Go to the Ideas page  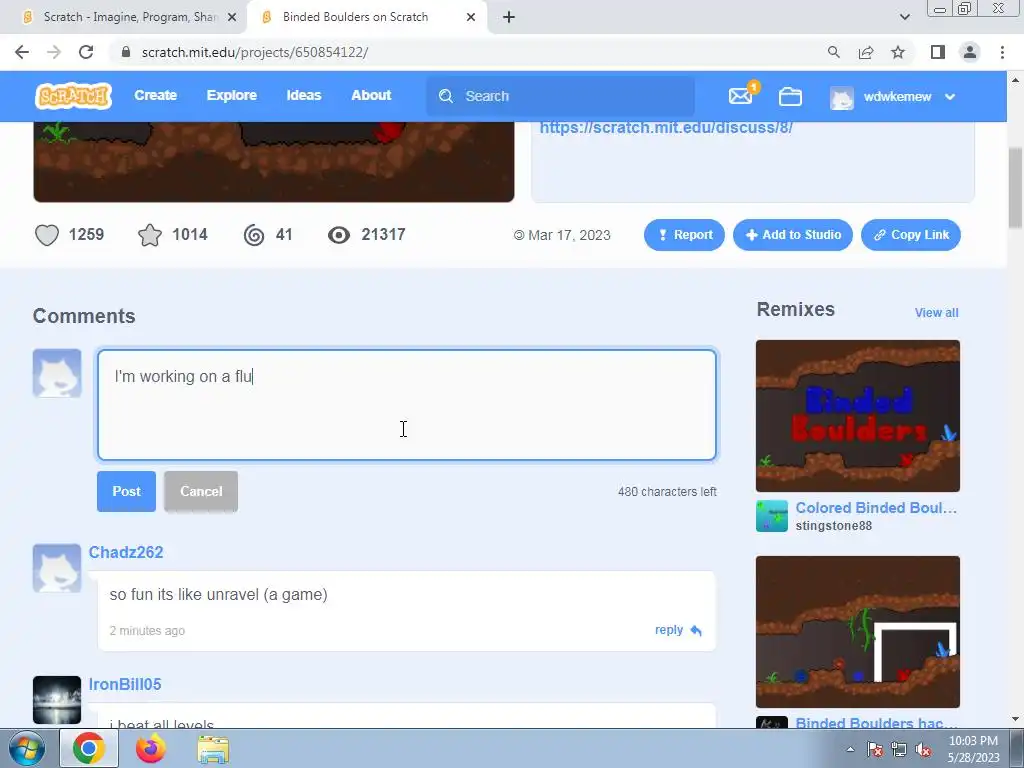click(x=304, y=95)
